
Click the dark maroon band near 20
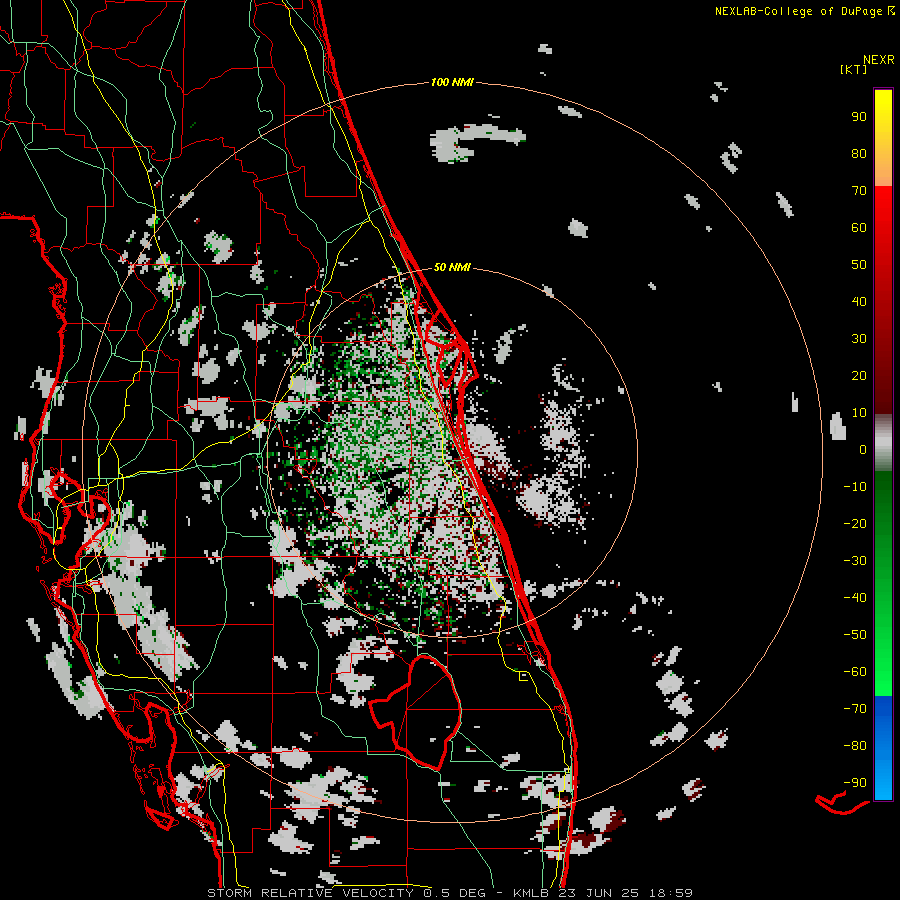pos(883,379)
